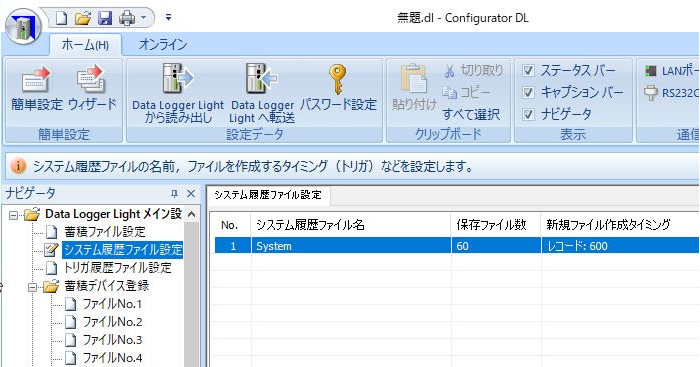
Task: Open パスワード設定 key icon
Action: pyautogui.click(x=338, y=88)
